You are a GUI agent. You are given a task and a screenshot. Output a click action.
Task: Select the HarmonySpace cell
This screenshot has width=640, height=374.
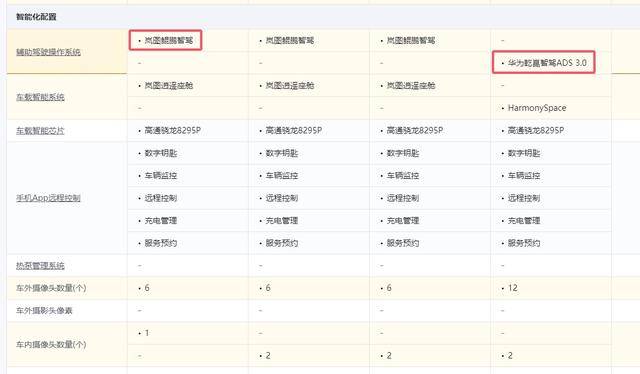537,108
